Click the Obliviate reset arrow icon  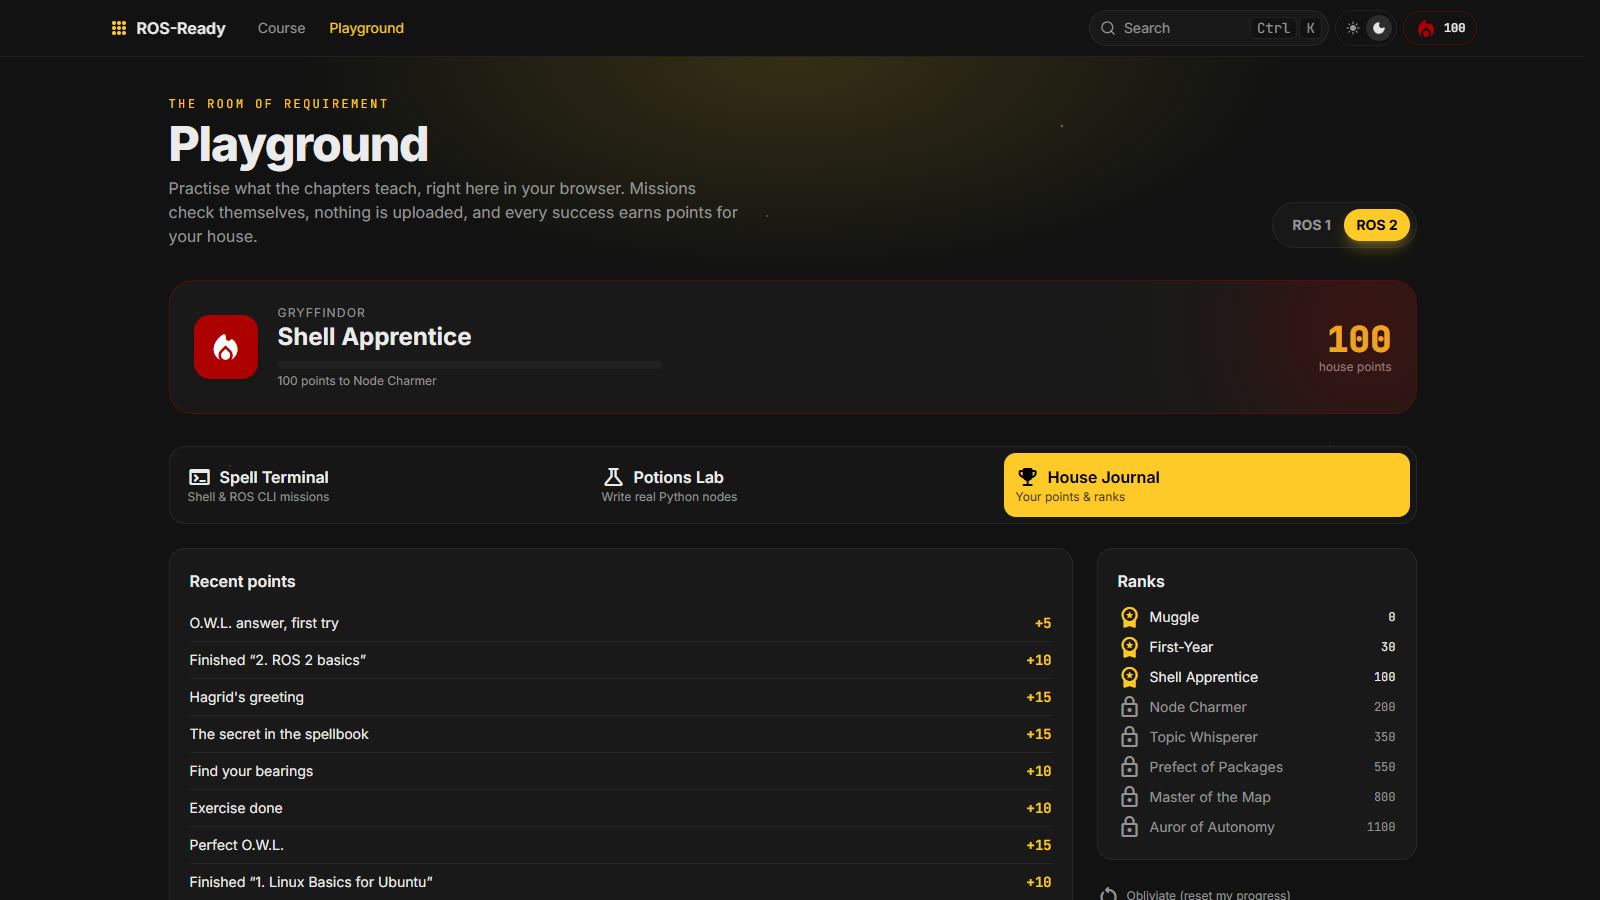click(1108, 894)
